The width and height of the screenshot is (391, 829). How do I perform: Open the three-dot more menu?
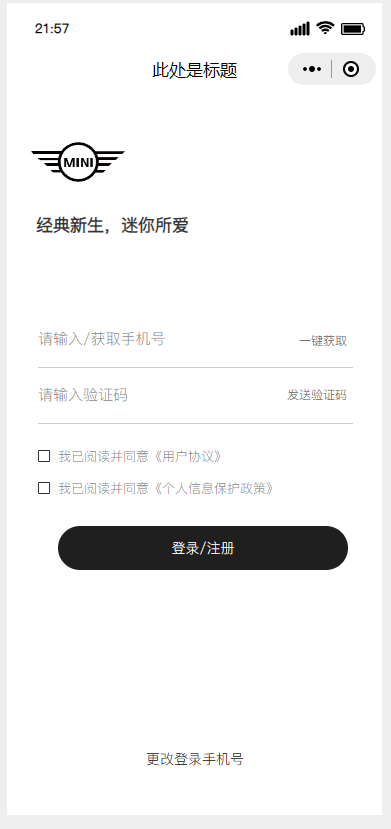[x=312, y=69]
